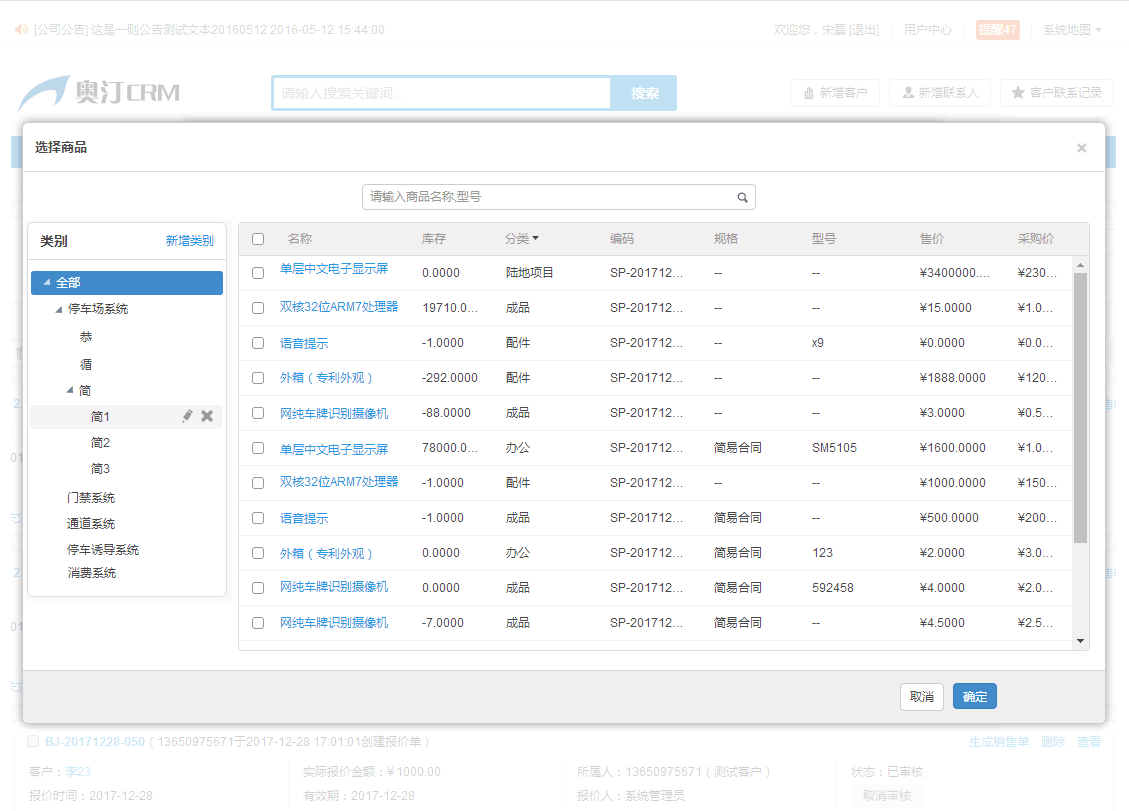Click the delete X icon beside 简1

(x=207, y=416)
